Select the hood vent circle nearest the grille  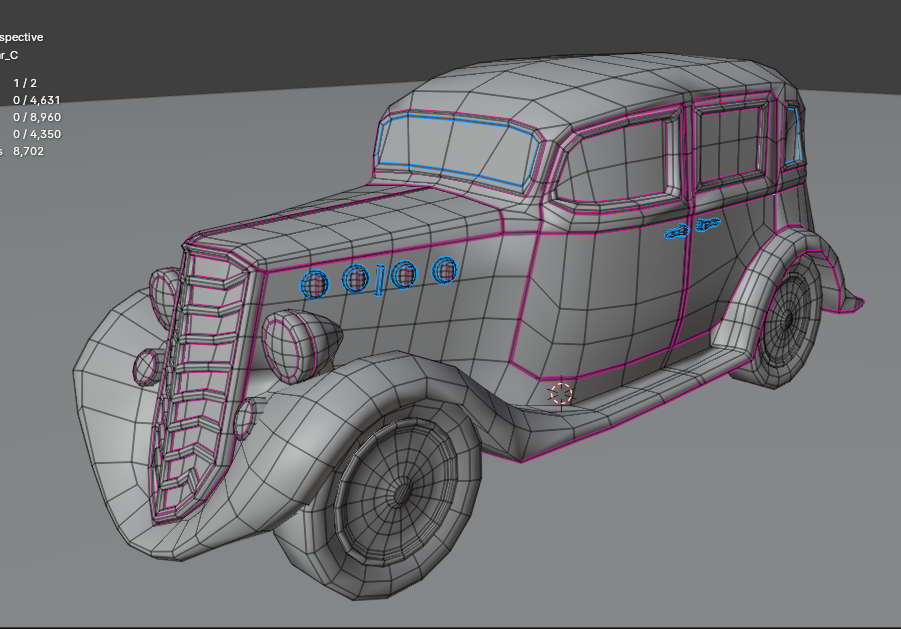pyautogui.click(x=314, y=284)
